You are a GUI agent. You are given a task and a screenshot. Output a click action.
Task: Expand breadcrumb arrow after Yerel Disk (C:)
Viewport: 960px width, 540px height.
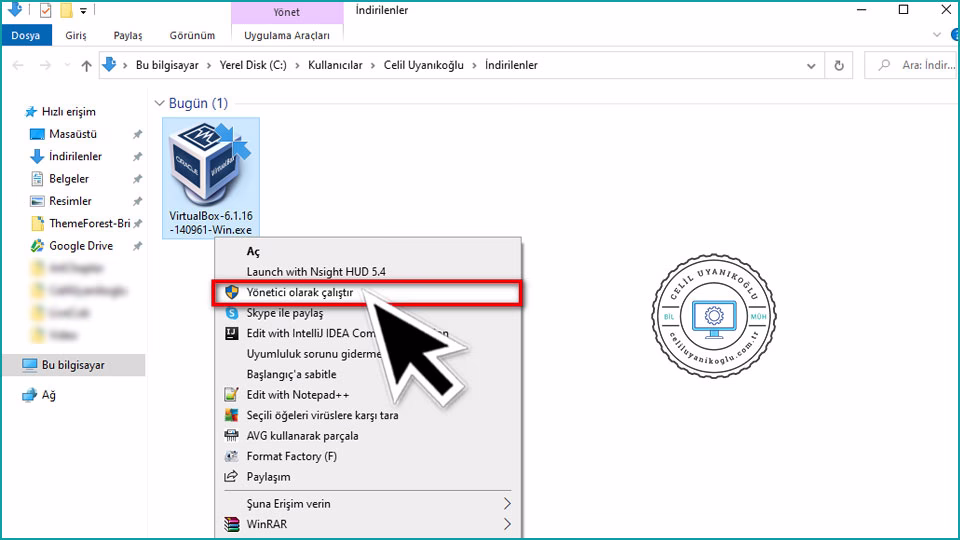pos(298,66)
